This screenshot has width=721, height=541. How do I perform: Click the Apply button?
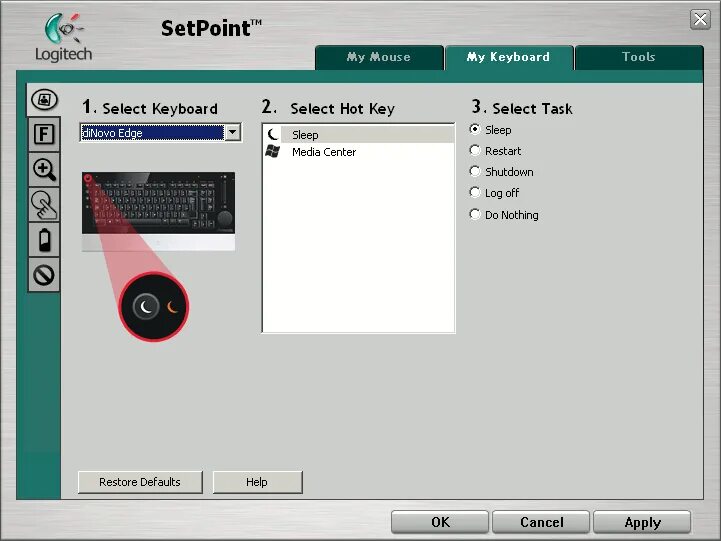click(x=642, y=522)
